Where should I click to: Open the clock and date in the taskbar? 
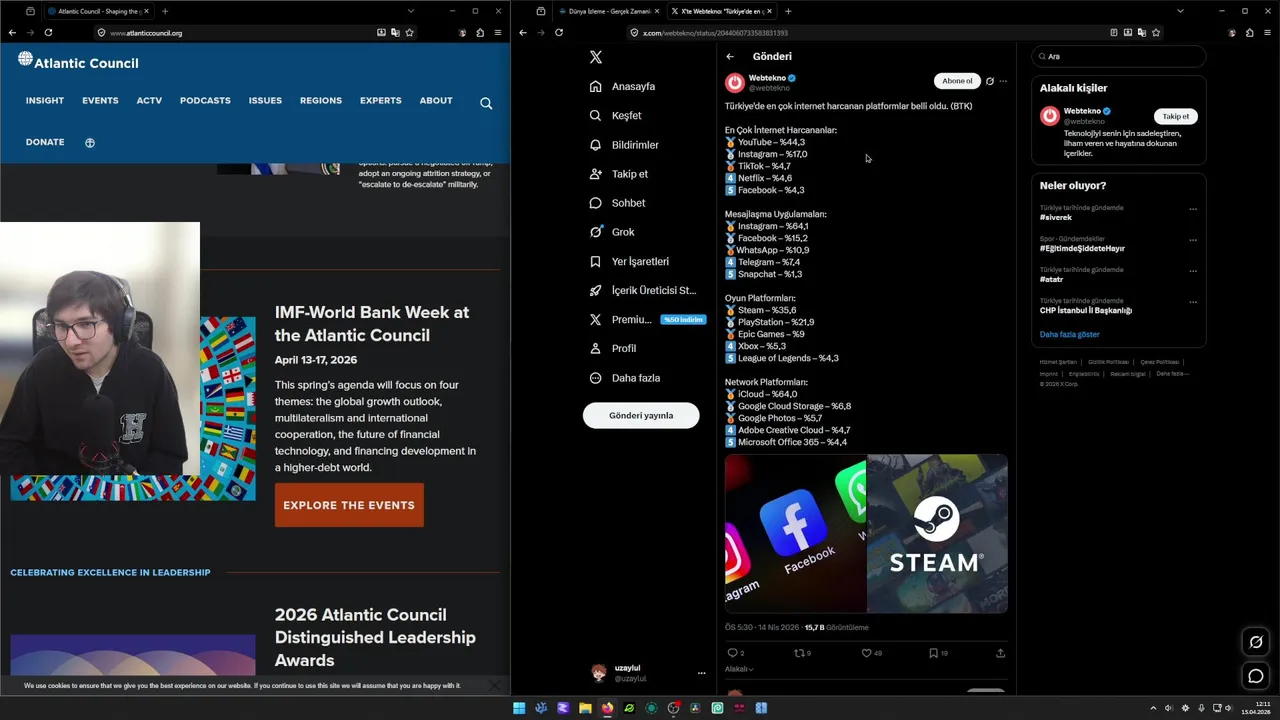click(1255, 708)
